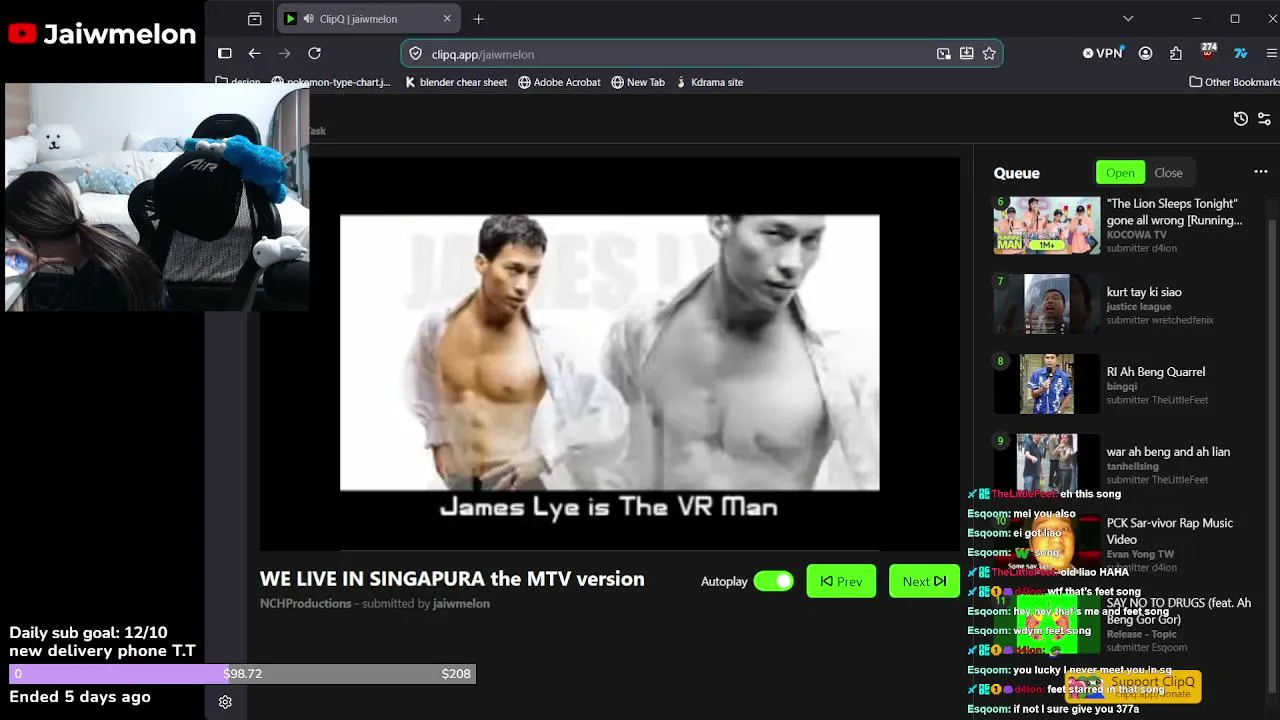Set the queue to Open
This screenshot has height=720, width=1280.
click(1120, 172)
